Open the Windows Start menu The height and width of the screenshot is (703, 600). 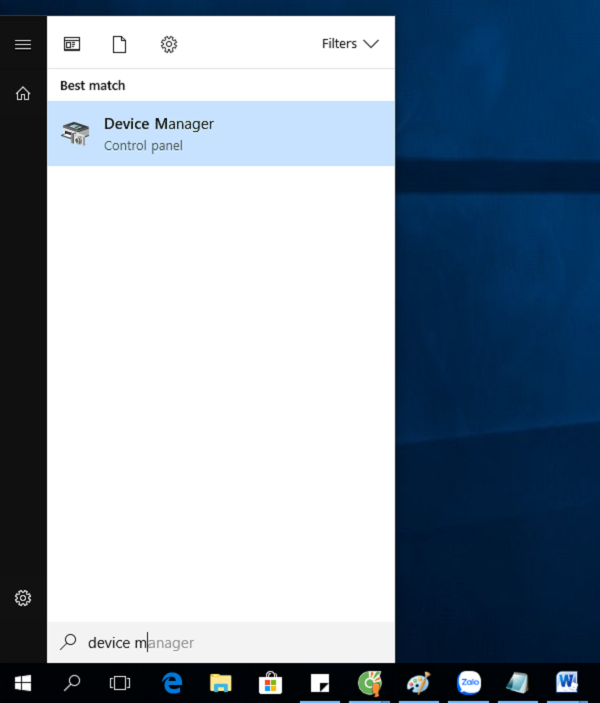23,683
